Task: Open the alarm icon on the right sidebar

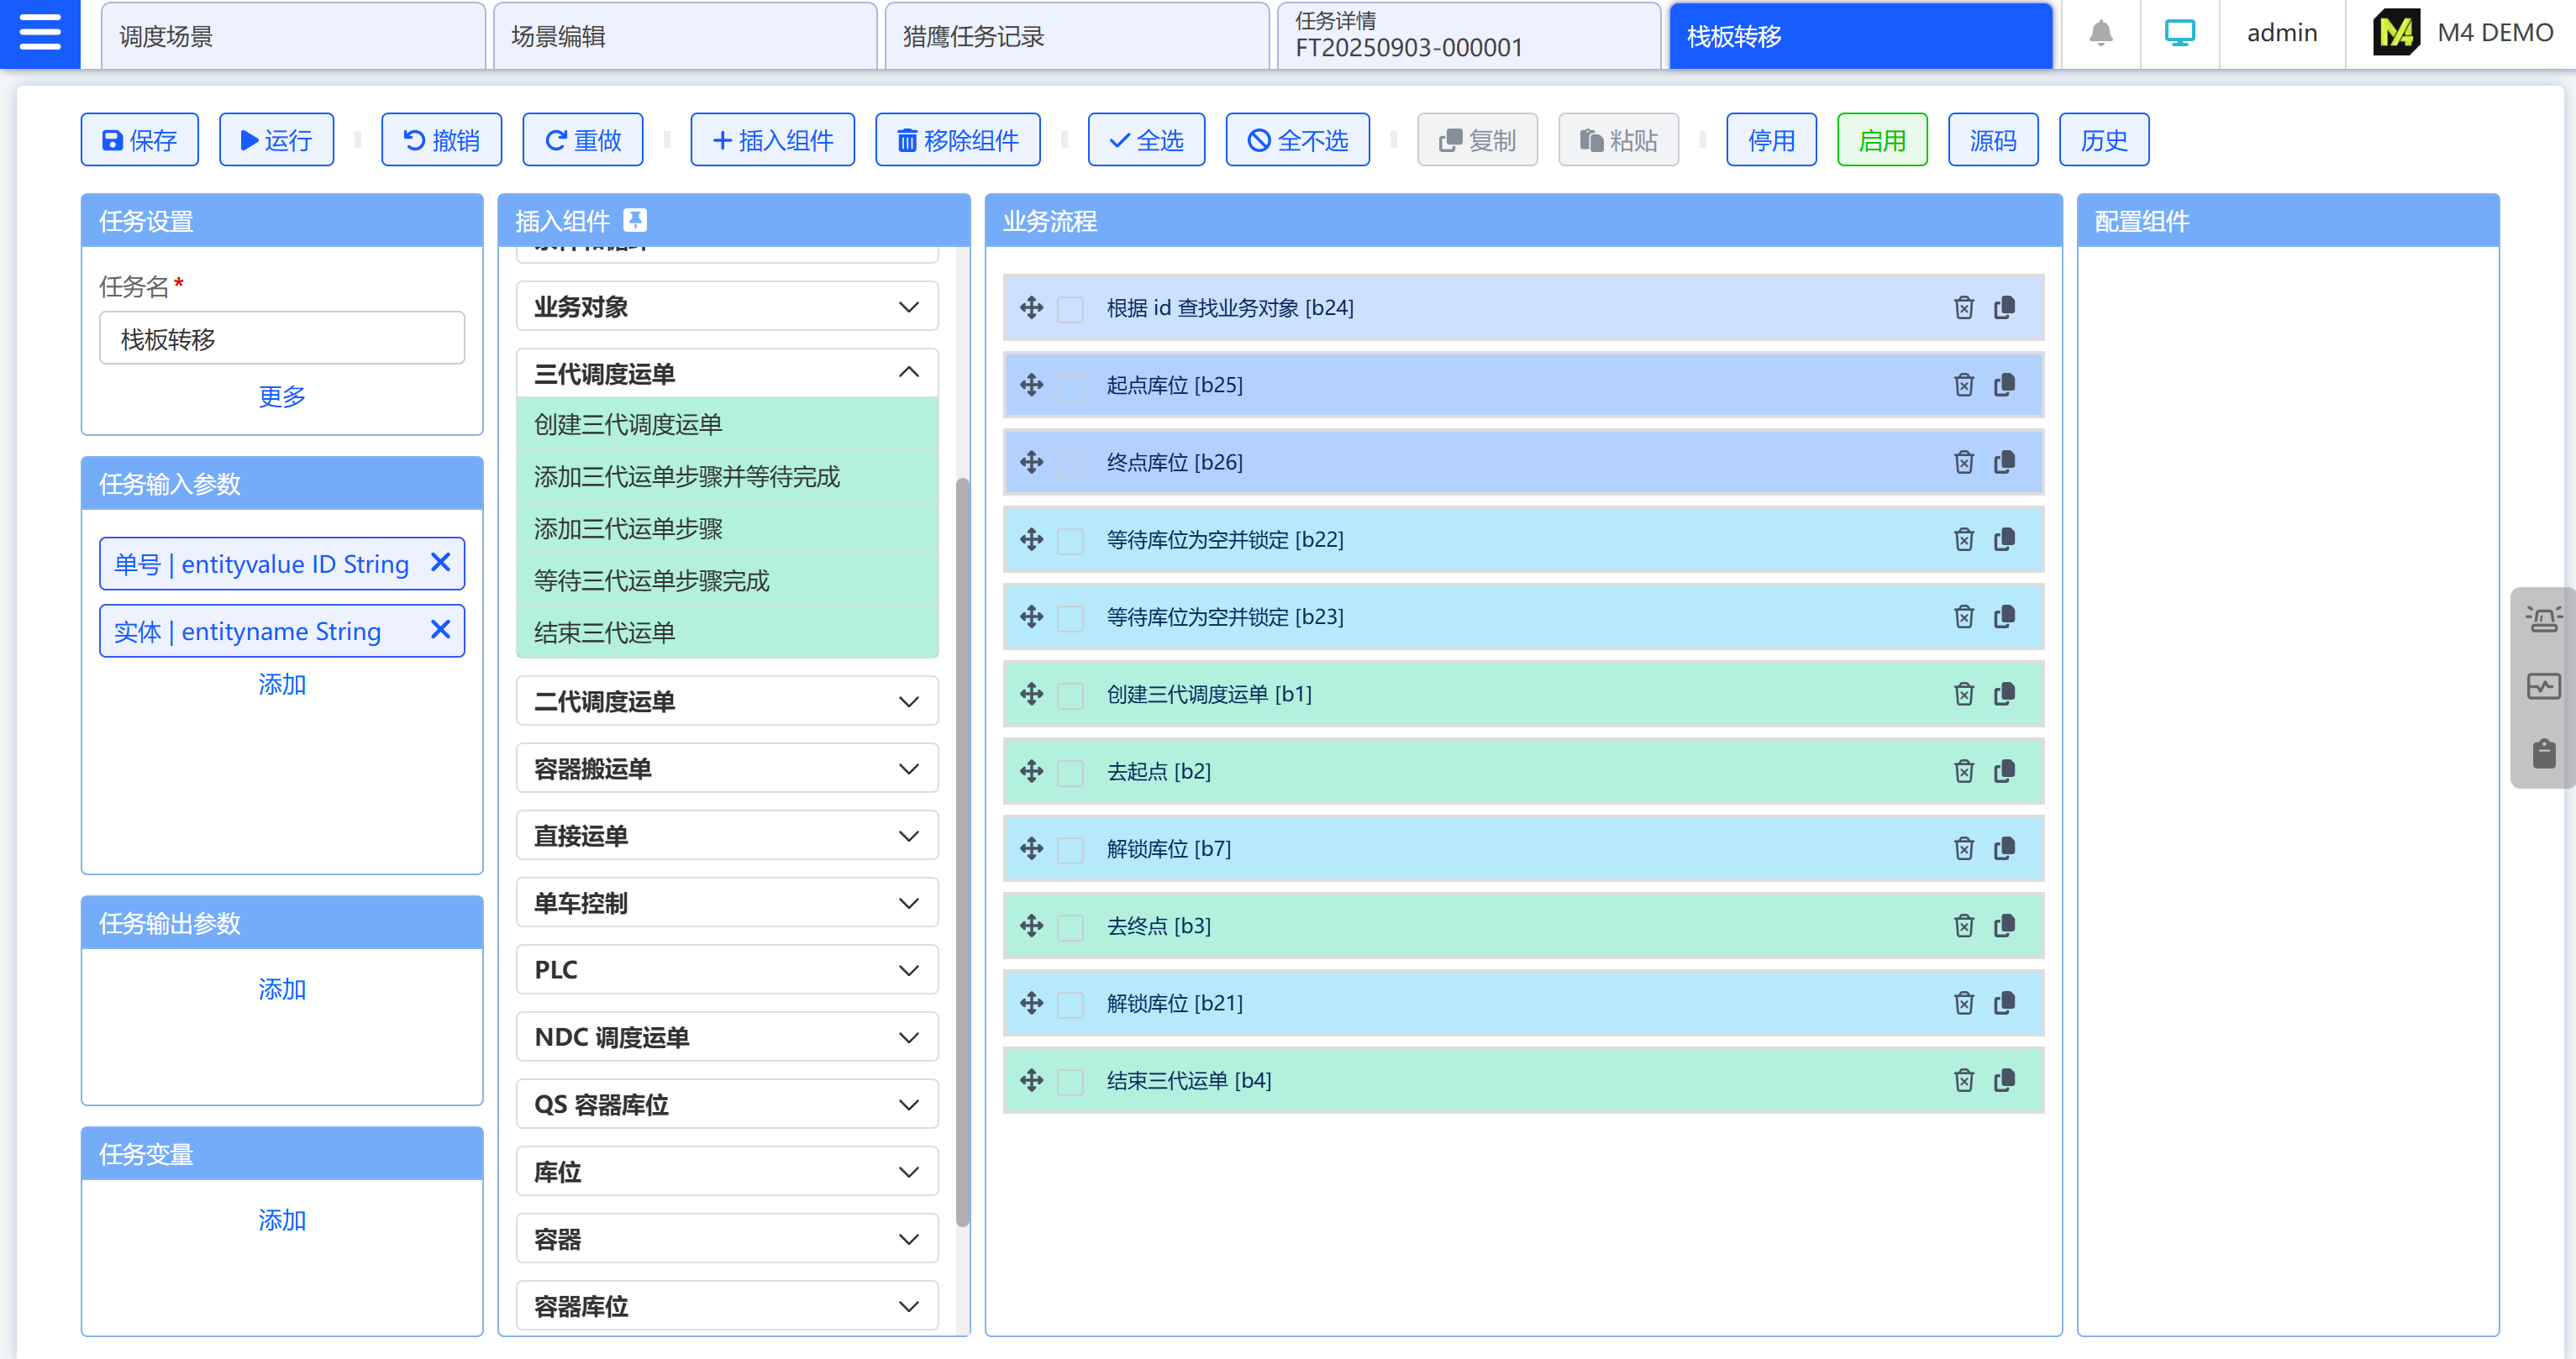Action: 2543,619
